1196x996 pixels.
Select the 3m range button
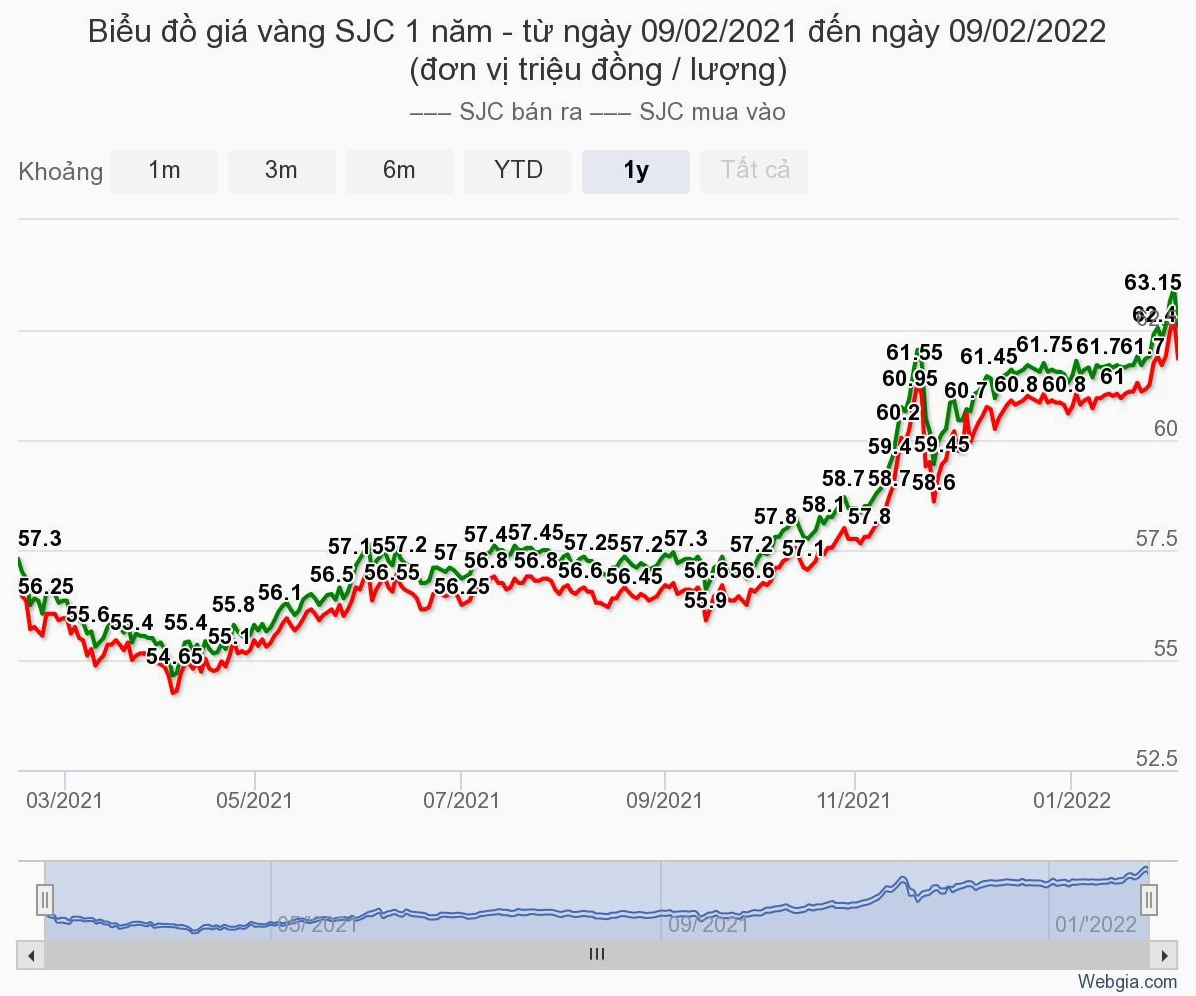[281, 171]
